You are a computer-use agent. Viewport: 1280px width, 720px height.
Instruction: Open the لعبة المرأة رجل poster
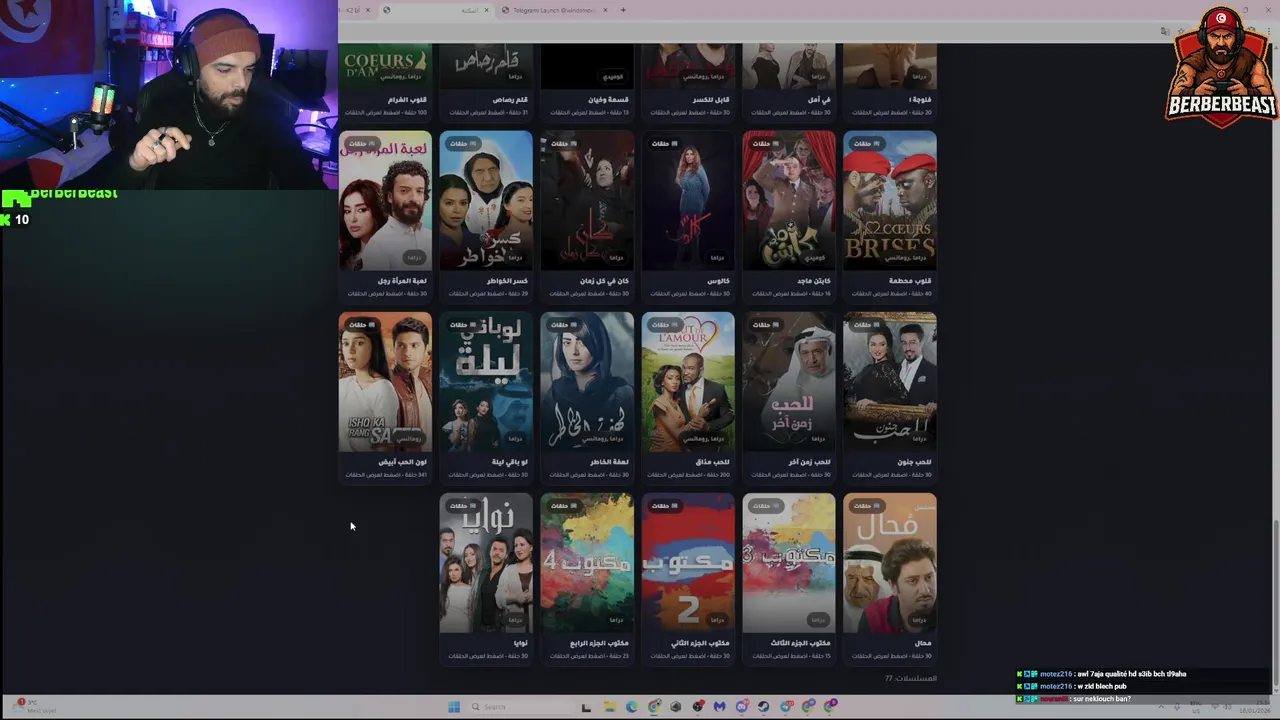385,200
